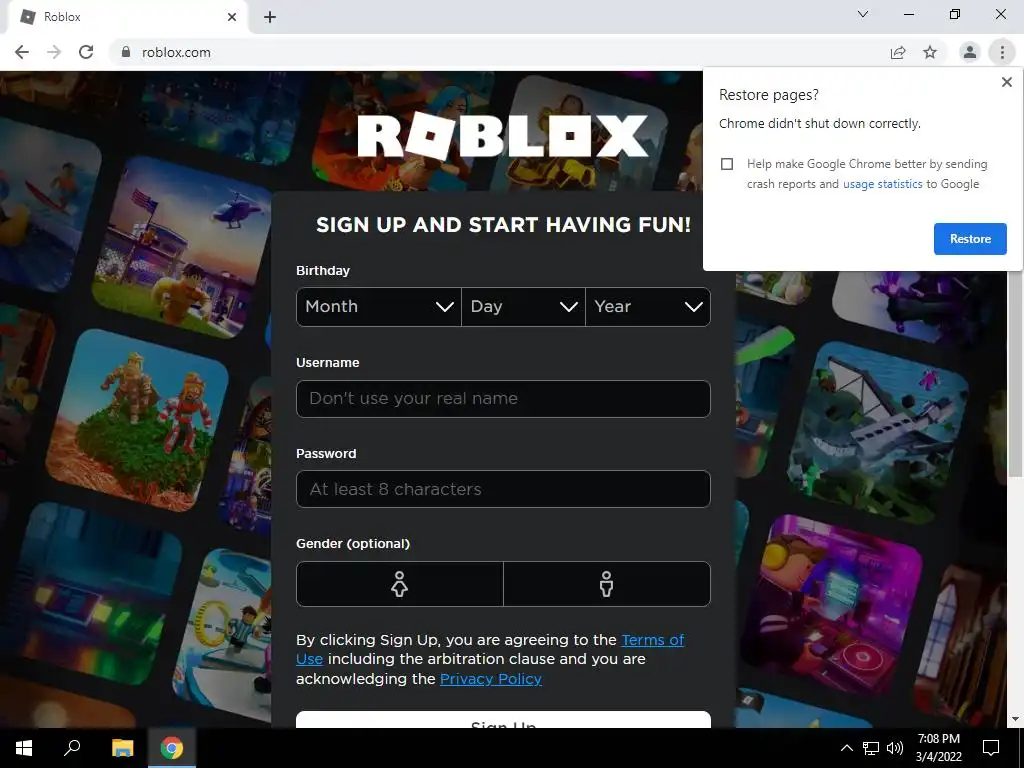Open File Explorer from the taskbar
The height and width of the screenshot is (768, 1024).
[x=122, y=748]
